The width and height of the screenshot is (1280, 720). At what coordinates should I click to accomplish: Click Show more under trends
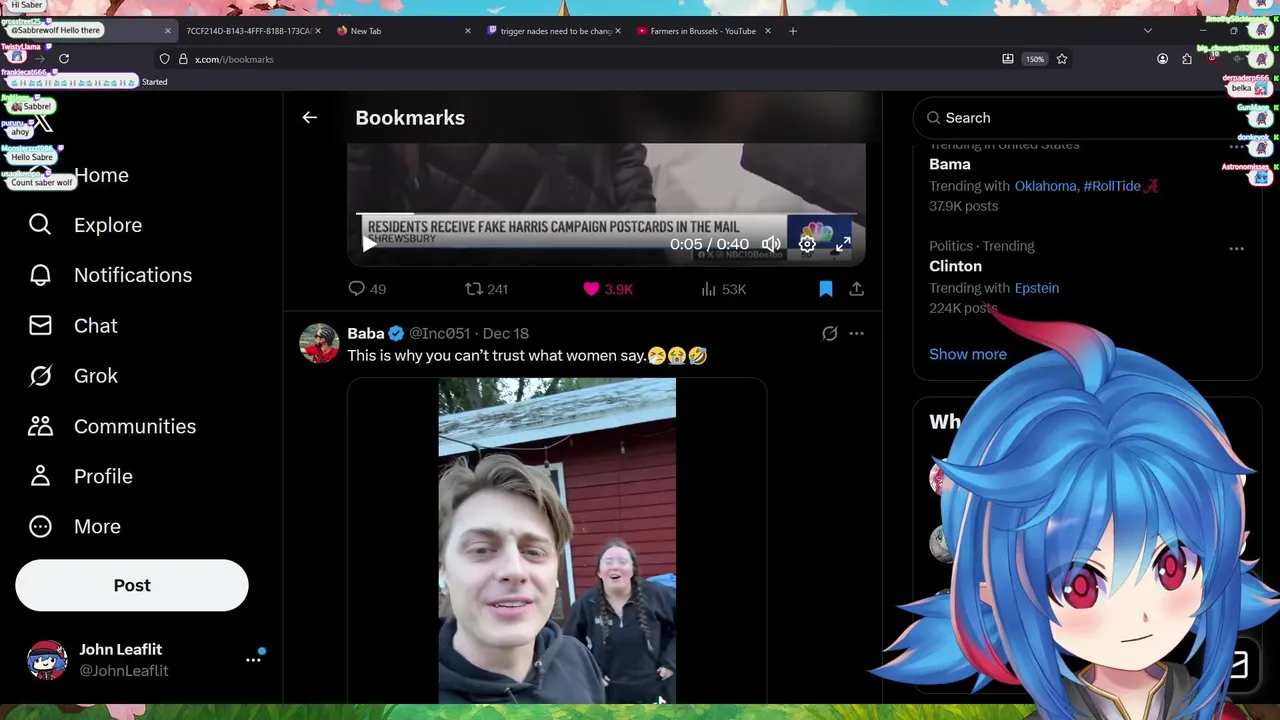(x=967, y=354)
